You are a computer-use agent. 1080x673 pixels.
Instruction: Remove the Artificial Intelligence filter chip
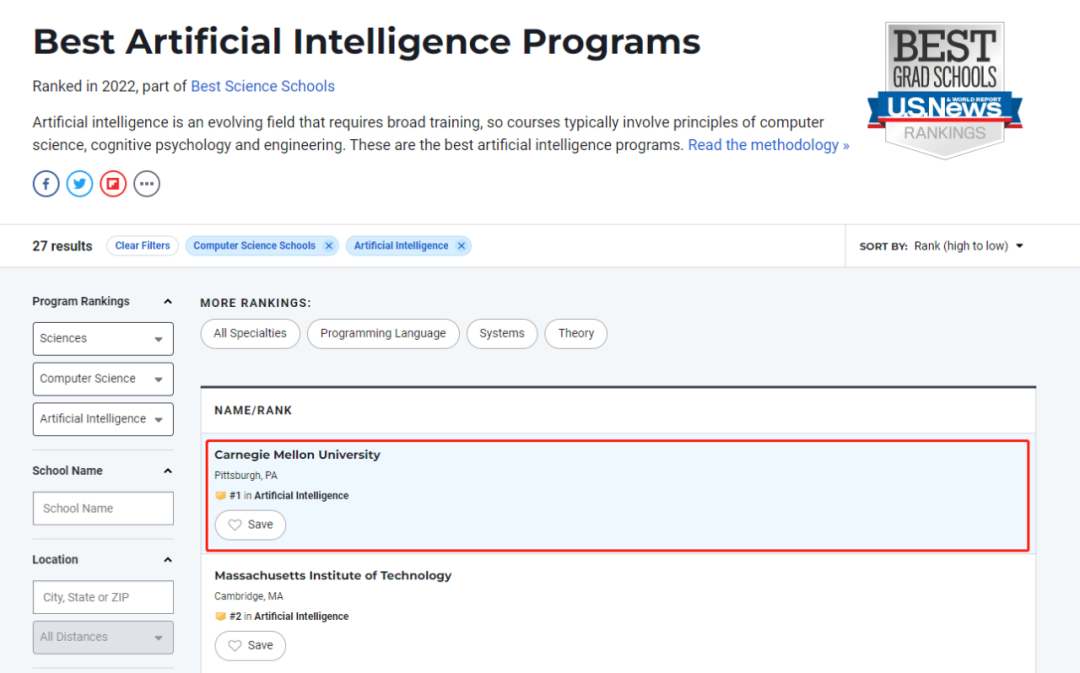[461, 246]
